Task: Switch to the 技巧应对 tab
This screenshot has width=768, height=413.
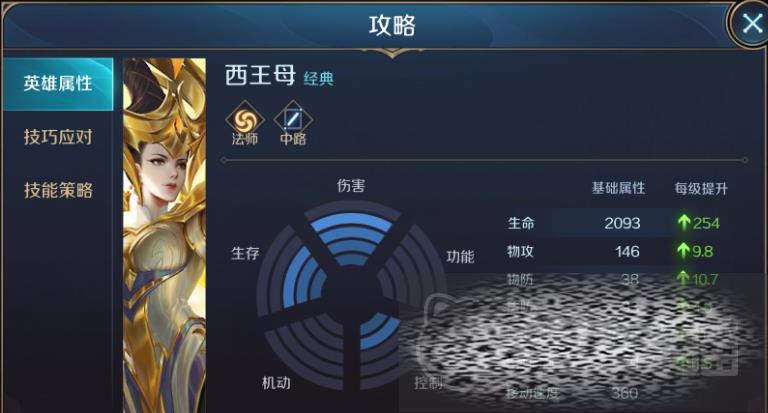Action: (58, 137)
